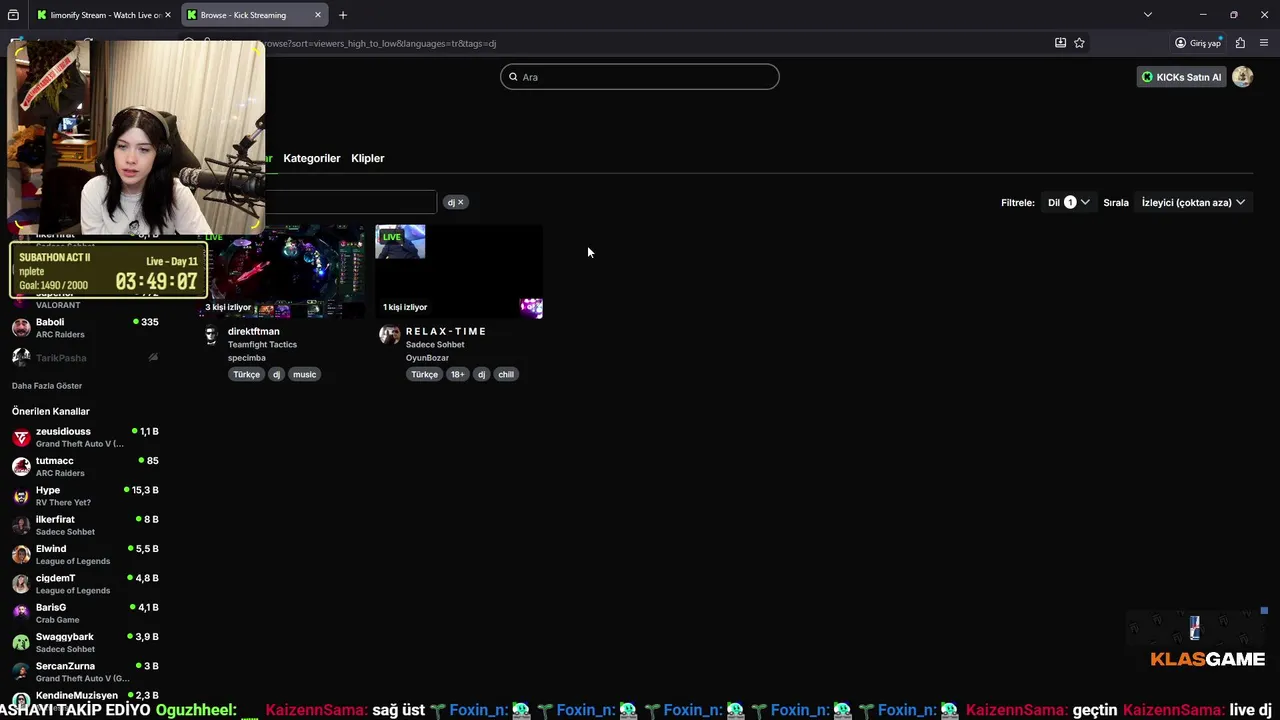Image resolution: width=1280 pixels, height=720 pixels.
Task: Switch to the Klipler tab
Action: point(367,158)
